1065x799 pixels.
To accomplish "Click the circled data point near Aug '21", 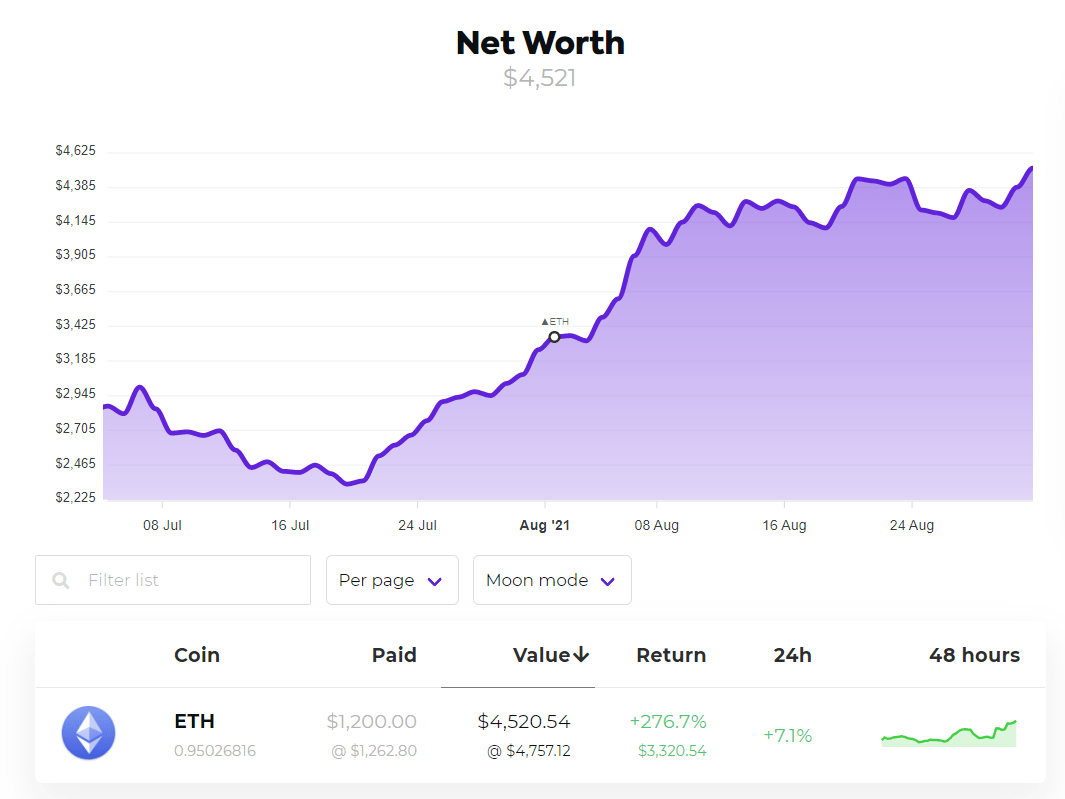I will point(554,338).
